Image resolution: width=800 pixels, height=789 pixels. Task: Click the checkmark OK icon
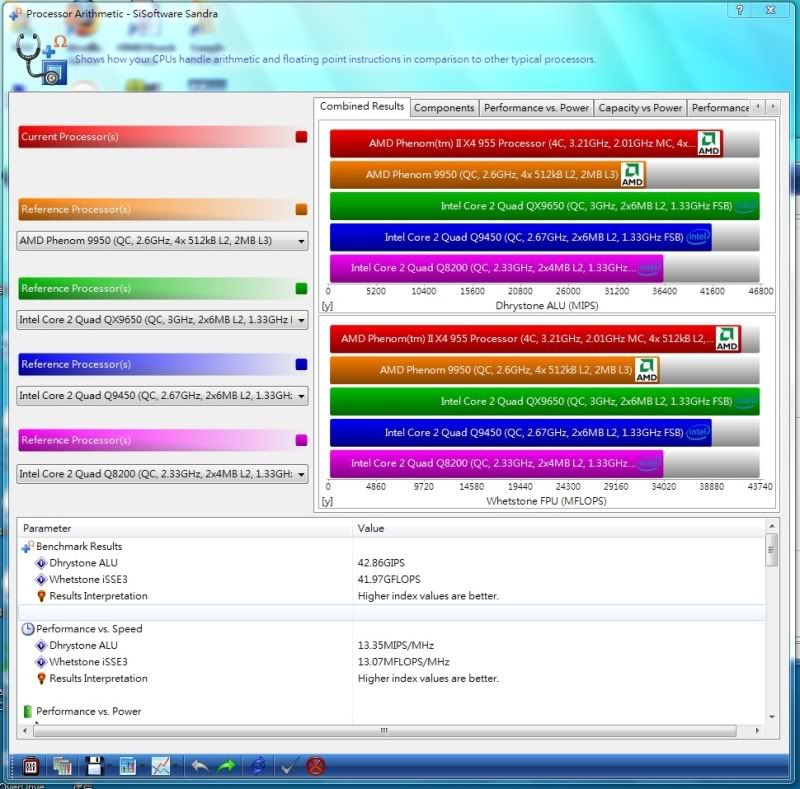(x=288, y=766)
